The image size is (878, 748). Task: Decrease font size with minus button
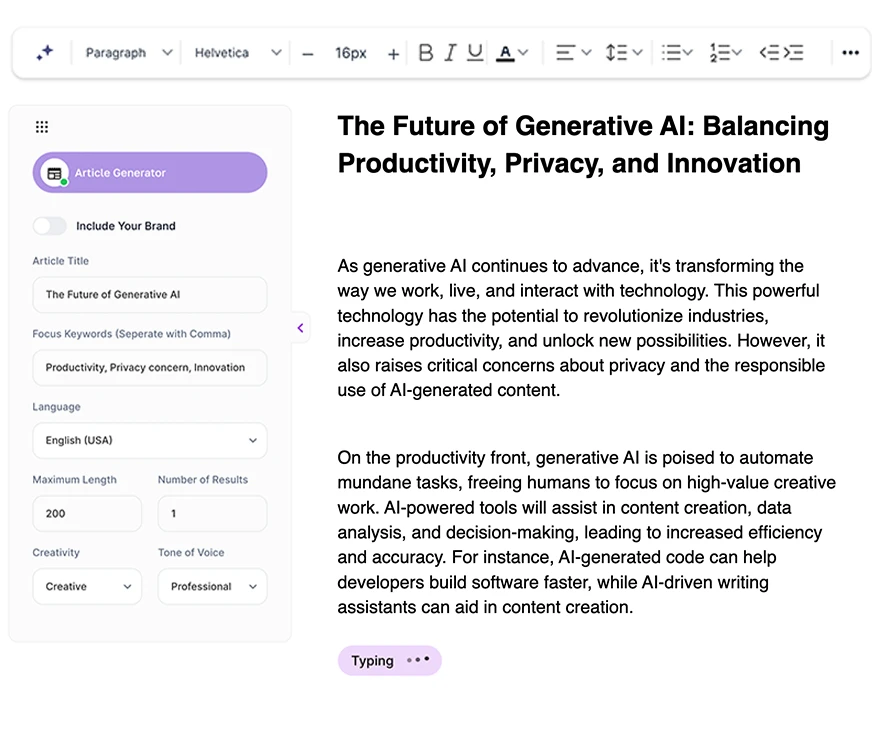(307, 54)
